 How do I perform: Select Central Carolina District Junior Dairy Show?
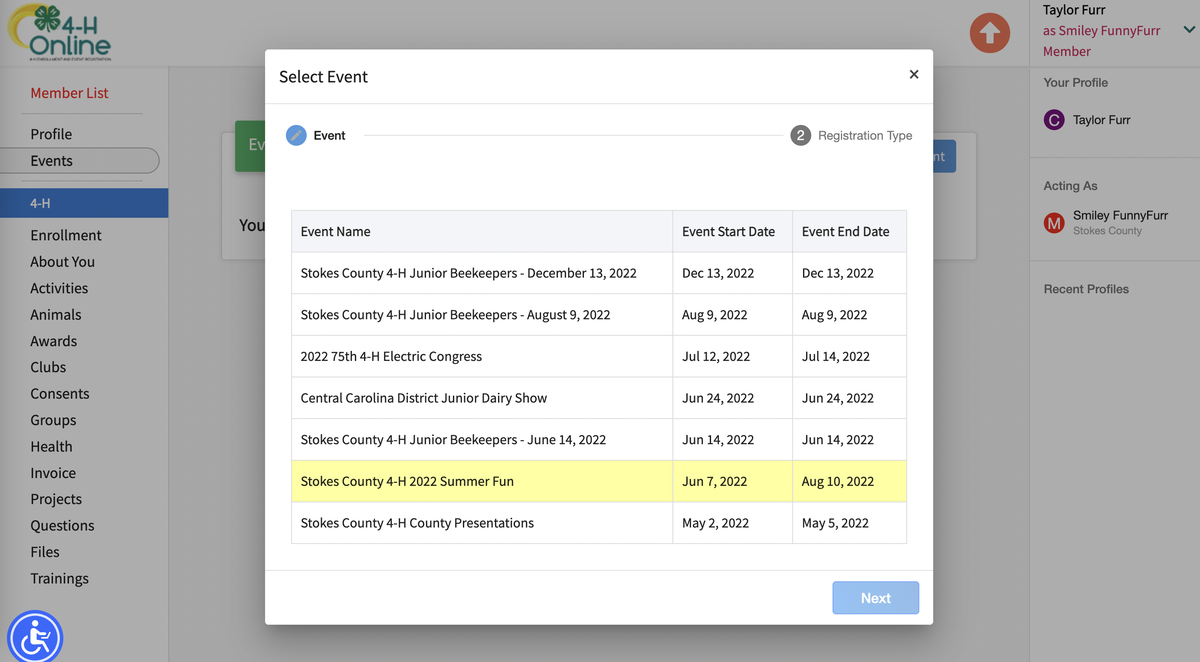pyautogui.click(x=424, y=398)
